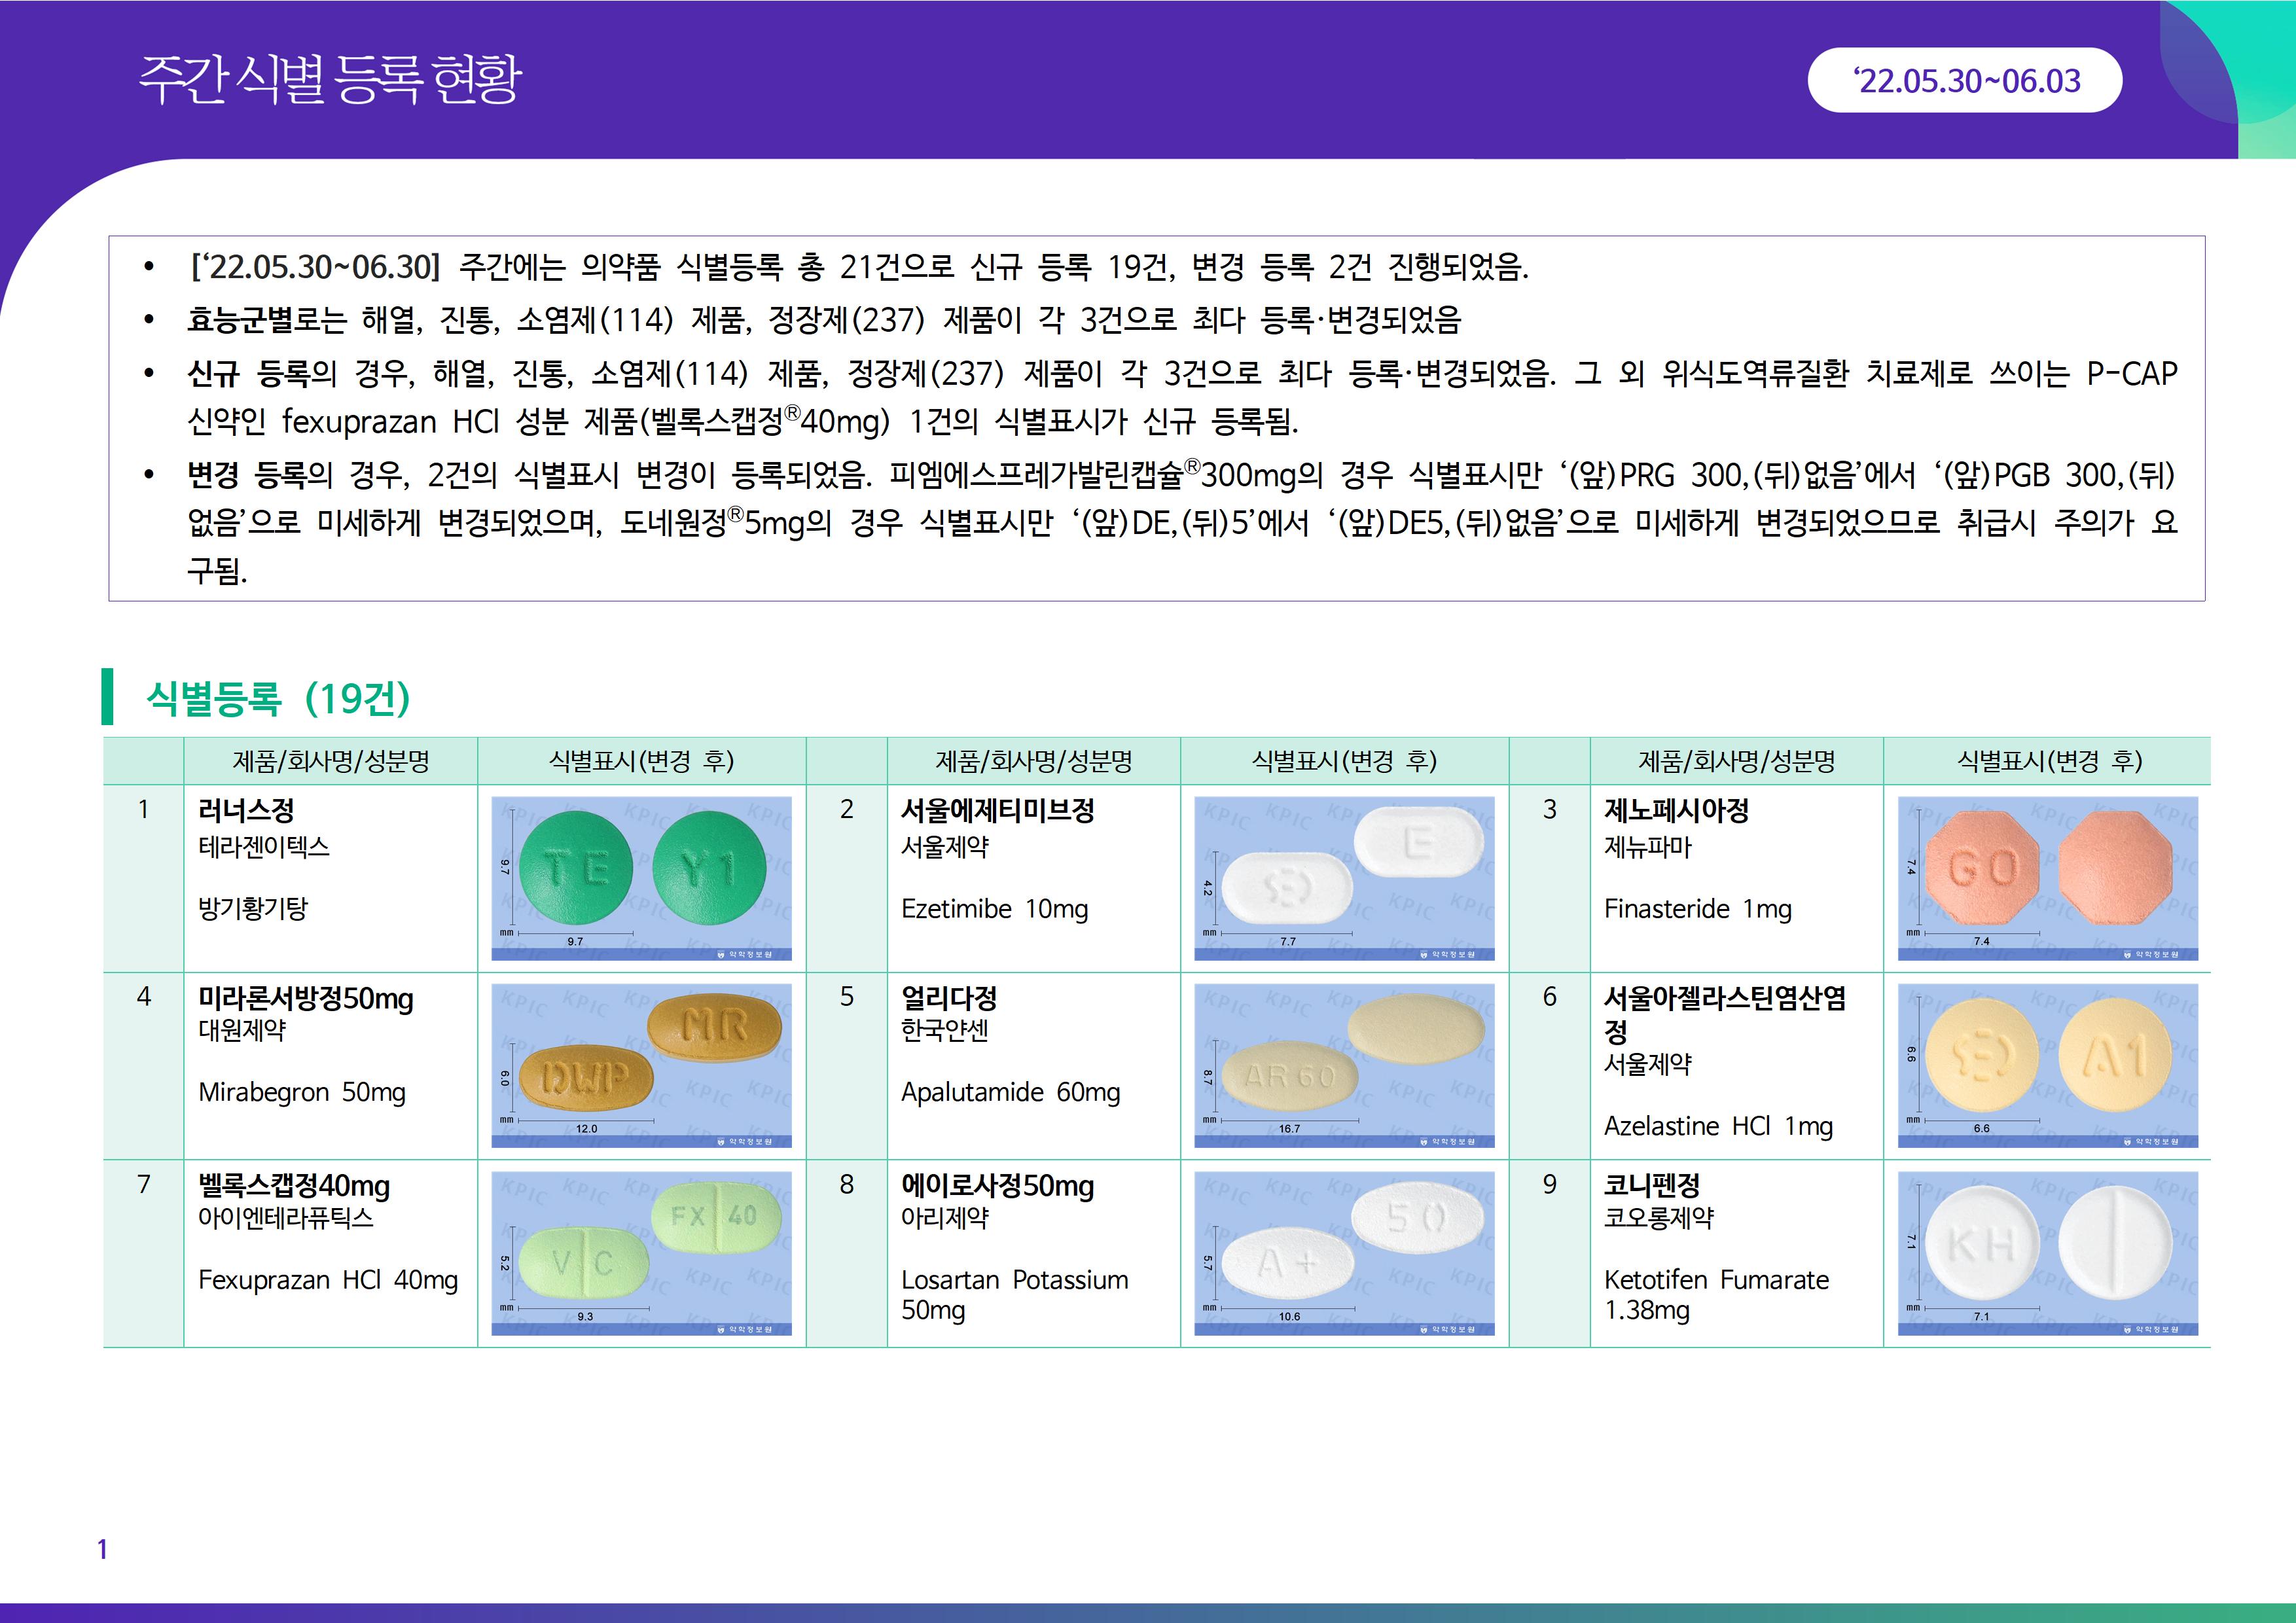Click the 식별등록 (19건) section heading
2296x1623 pixels.
tap(278, 697)
